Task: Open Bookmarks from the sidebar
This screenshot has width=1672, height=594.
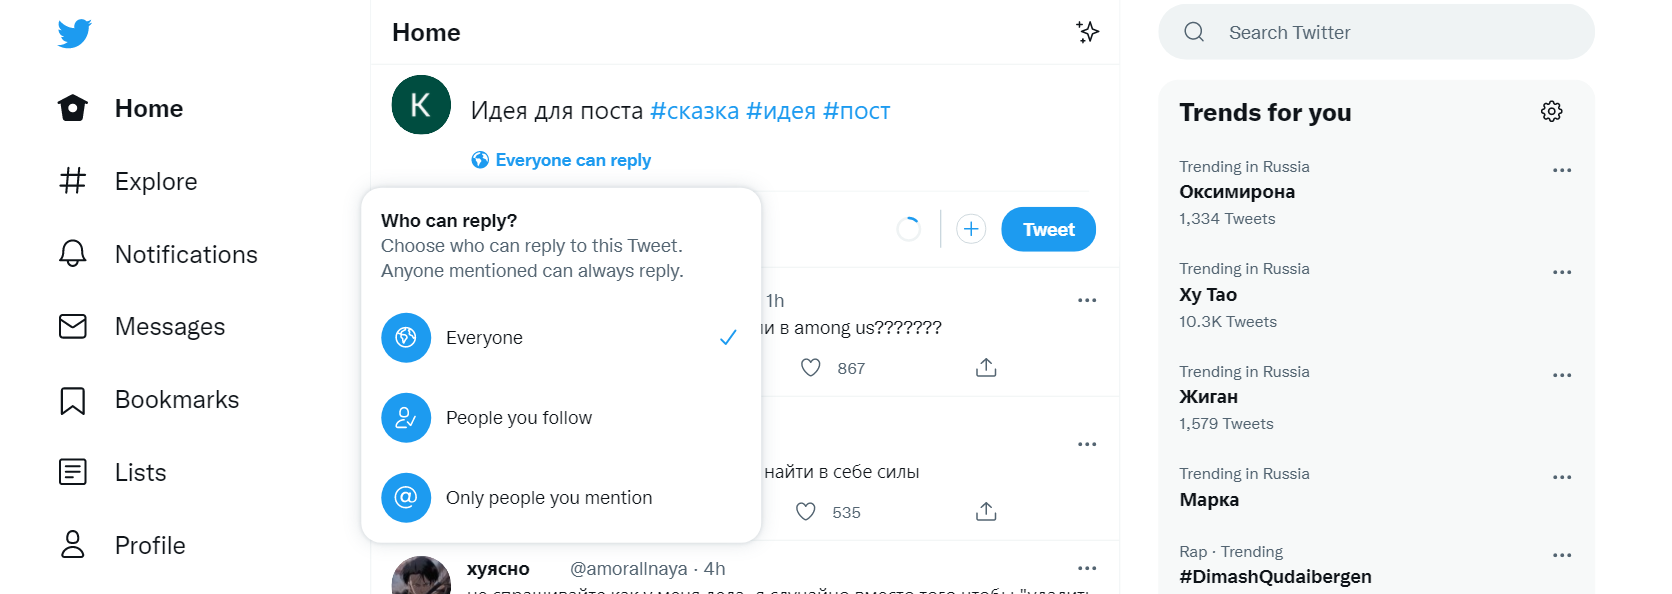Action: (x=176, y=400)
